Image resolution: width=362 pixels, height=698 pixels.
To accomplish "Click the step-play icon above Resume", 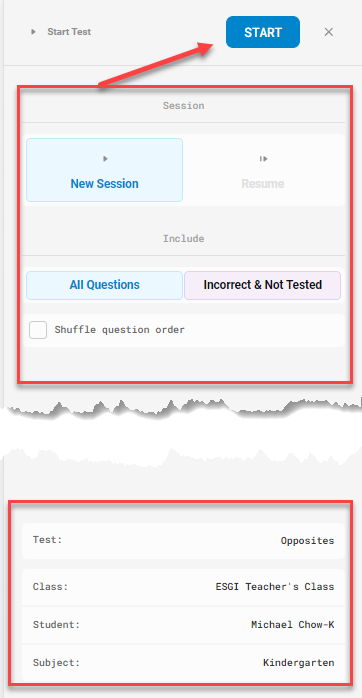I will [x=263, y=158].
